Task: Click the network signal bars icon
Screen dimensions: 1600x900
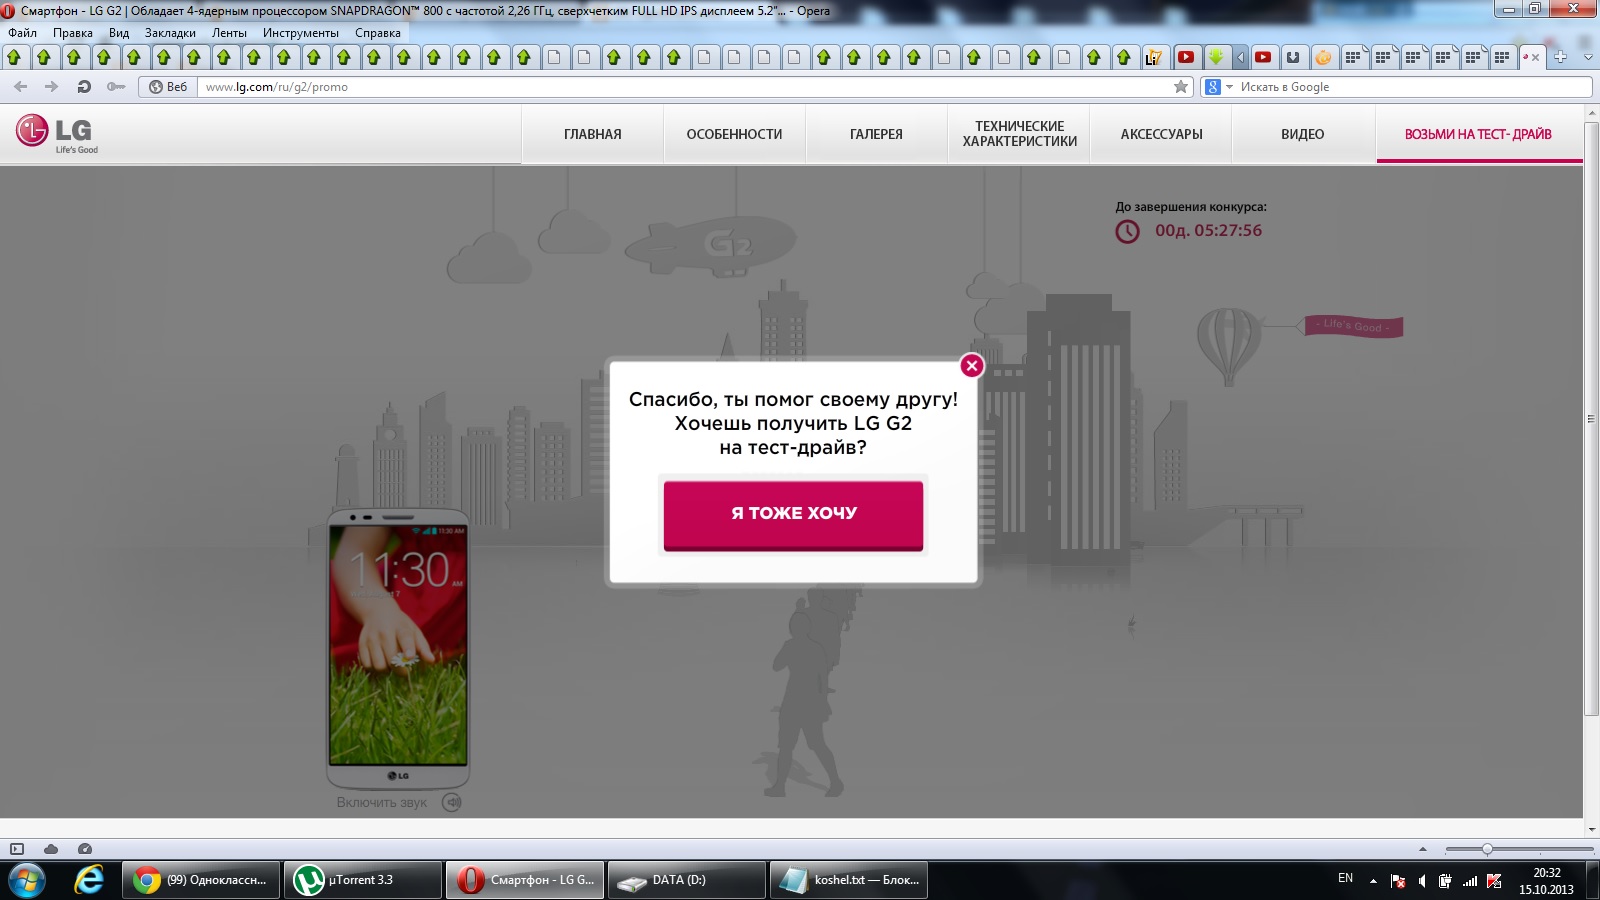Action: (1470, 881)
